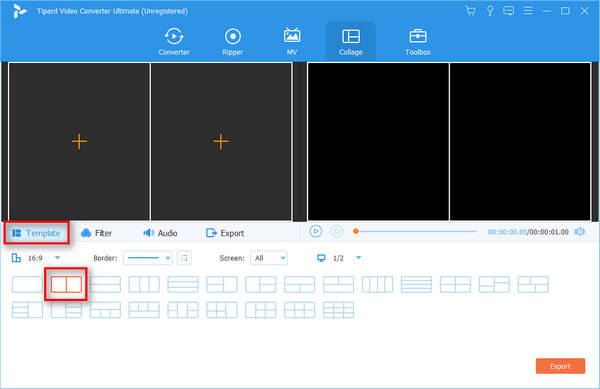Expand the 16:9 aspect ratio dropdown
600x389 pixels.
57,258
